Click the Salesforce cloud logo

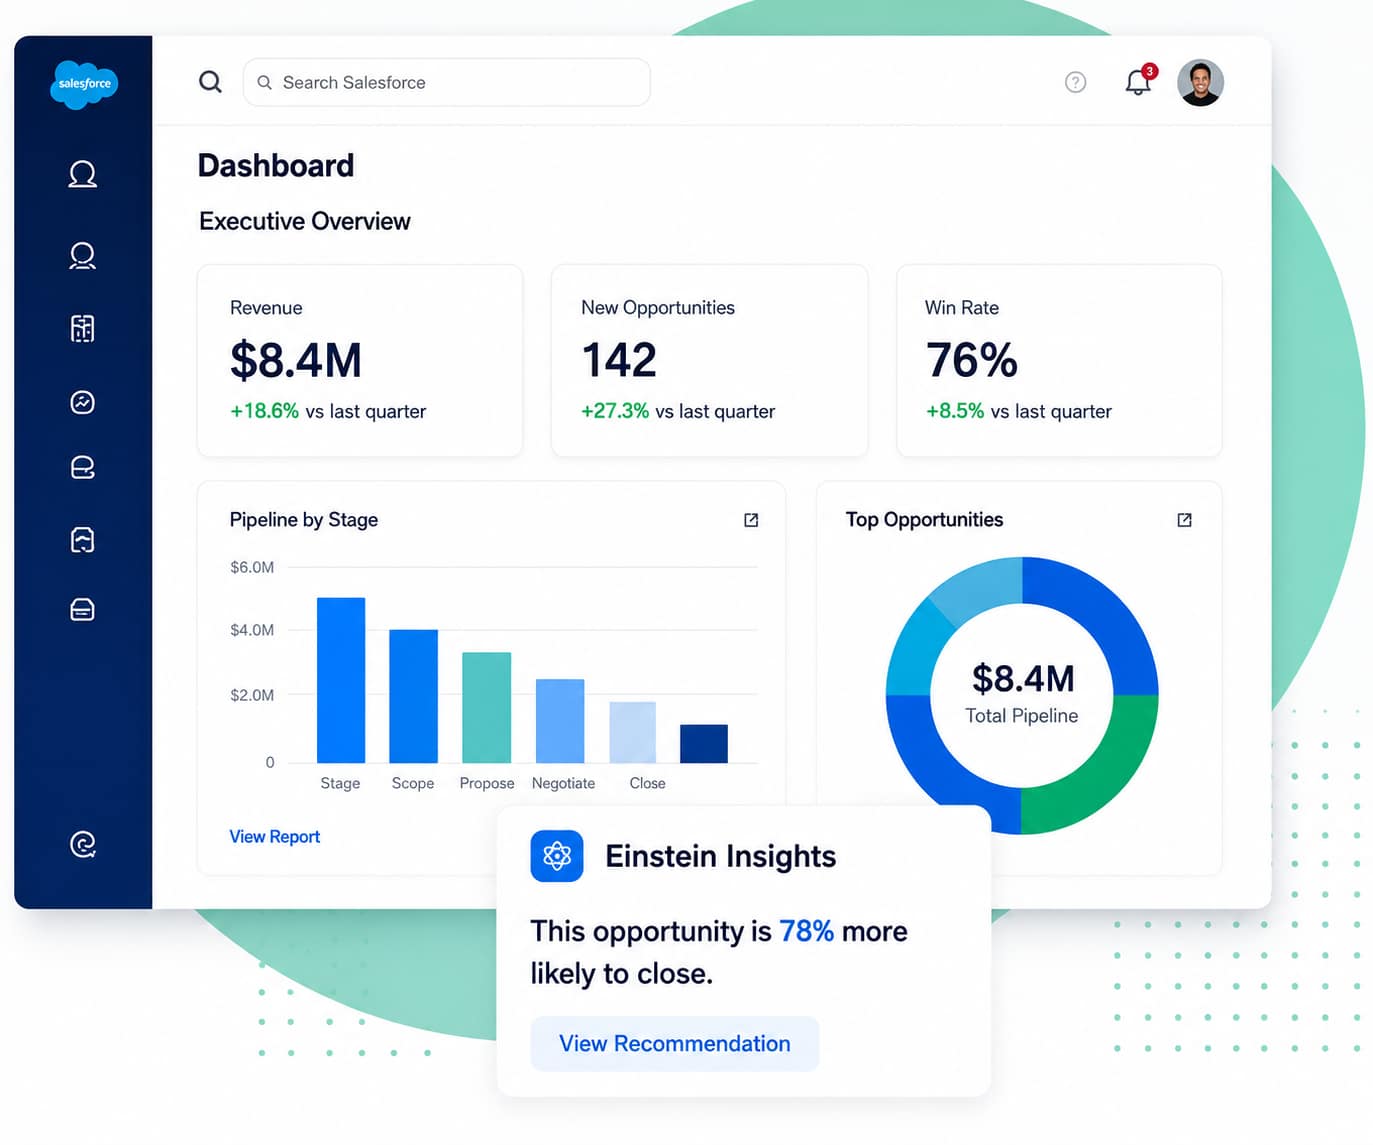point(84,84)
